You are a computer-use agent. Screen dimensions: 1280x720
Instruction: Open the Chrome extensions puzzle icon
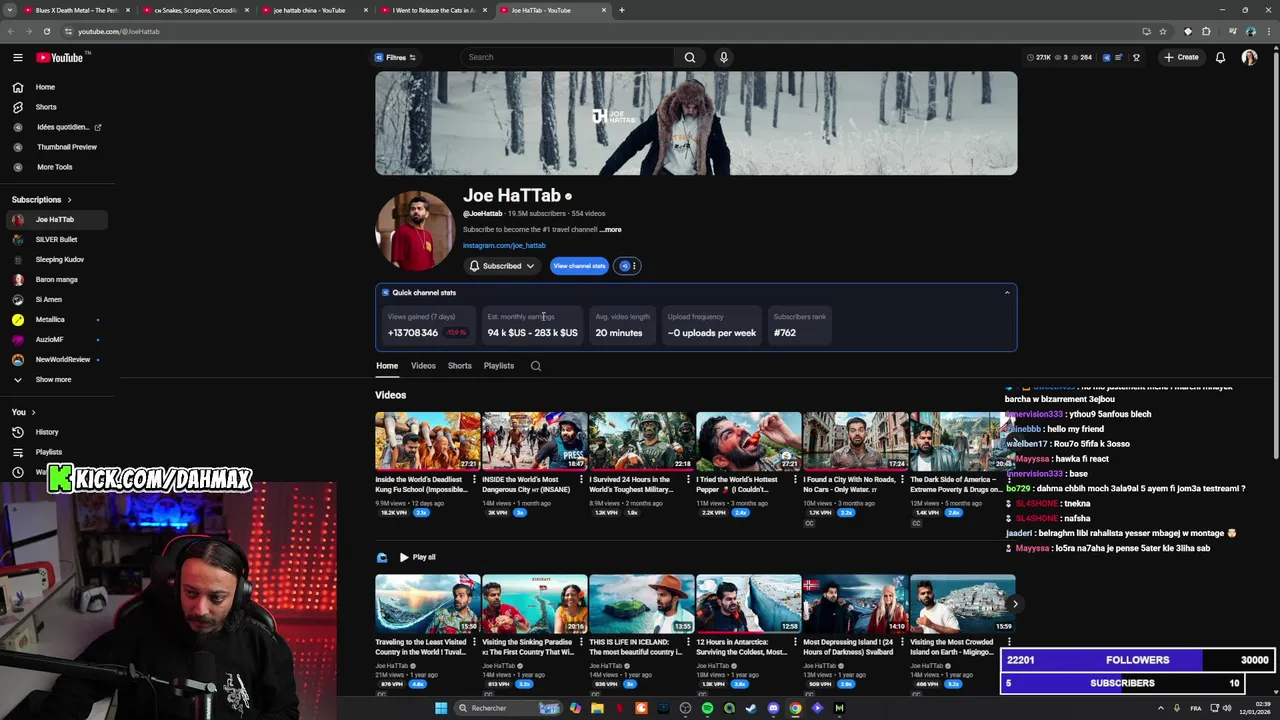pos(1206,31)
